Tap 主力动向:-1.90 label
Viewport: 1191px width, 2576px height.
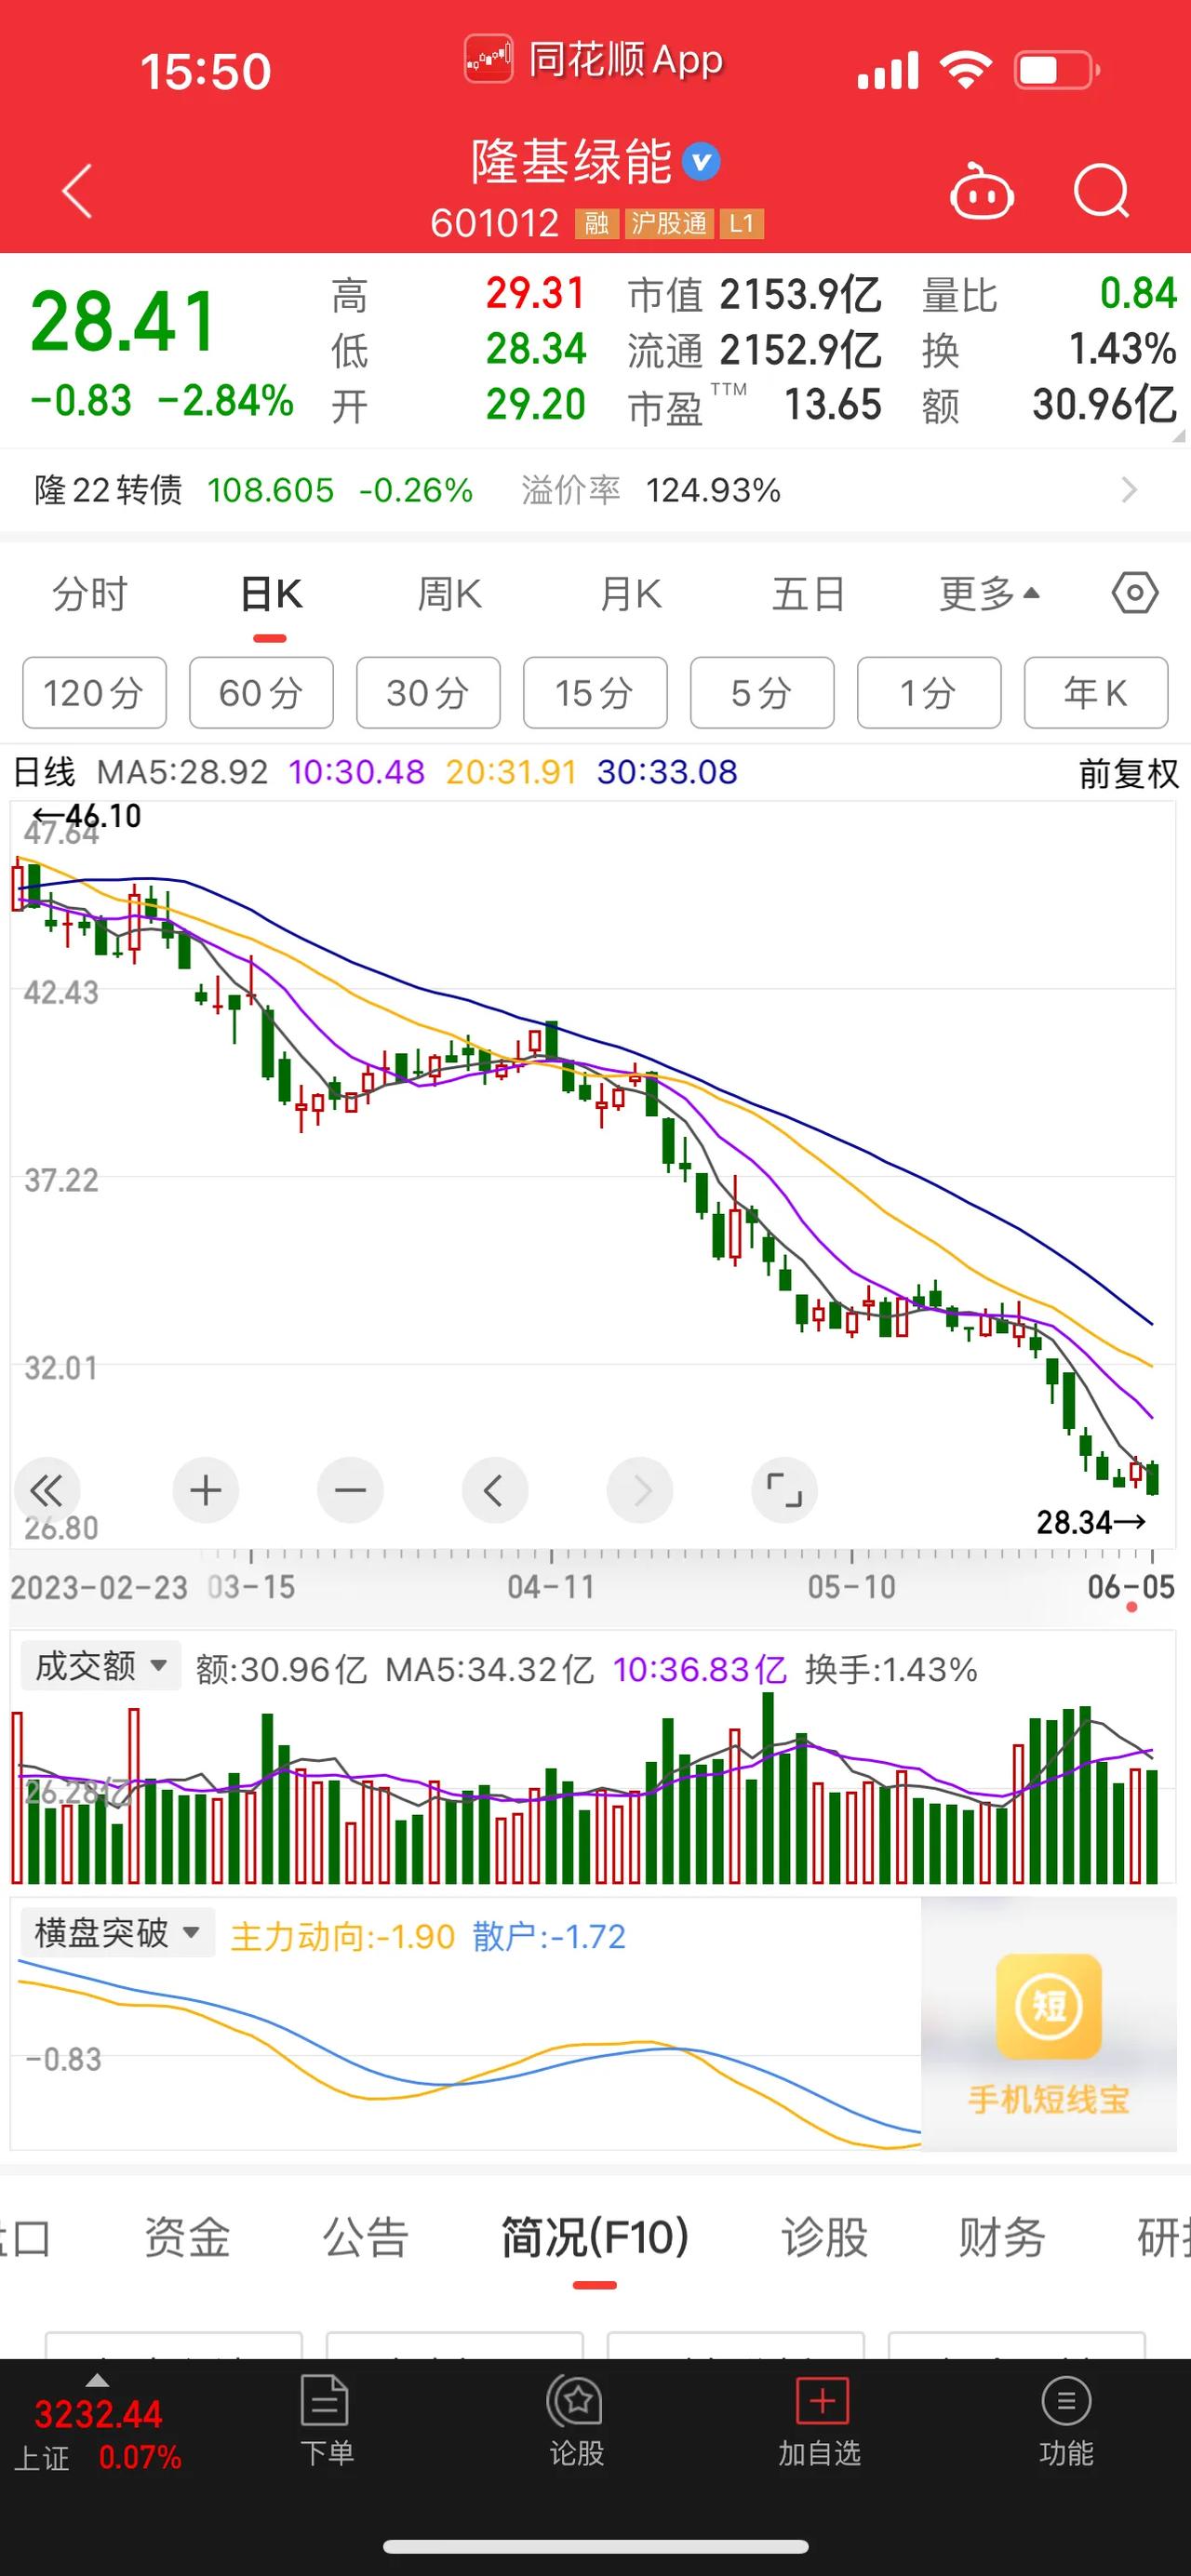342,1936
